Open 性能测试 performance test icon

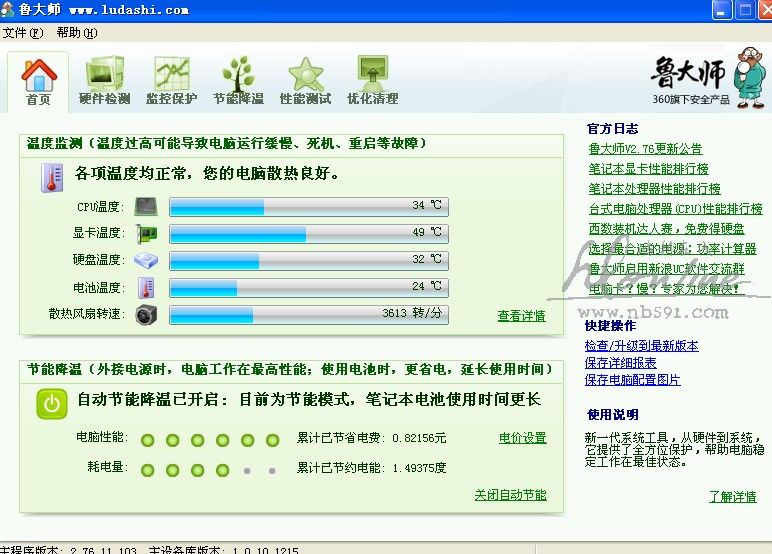point(305,76)
